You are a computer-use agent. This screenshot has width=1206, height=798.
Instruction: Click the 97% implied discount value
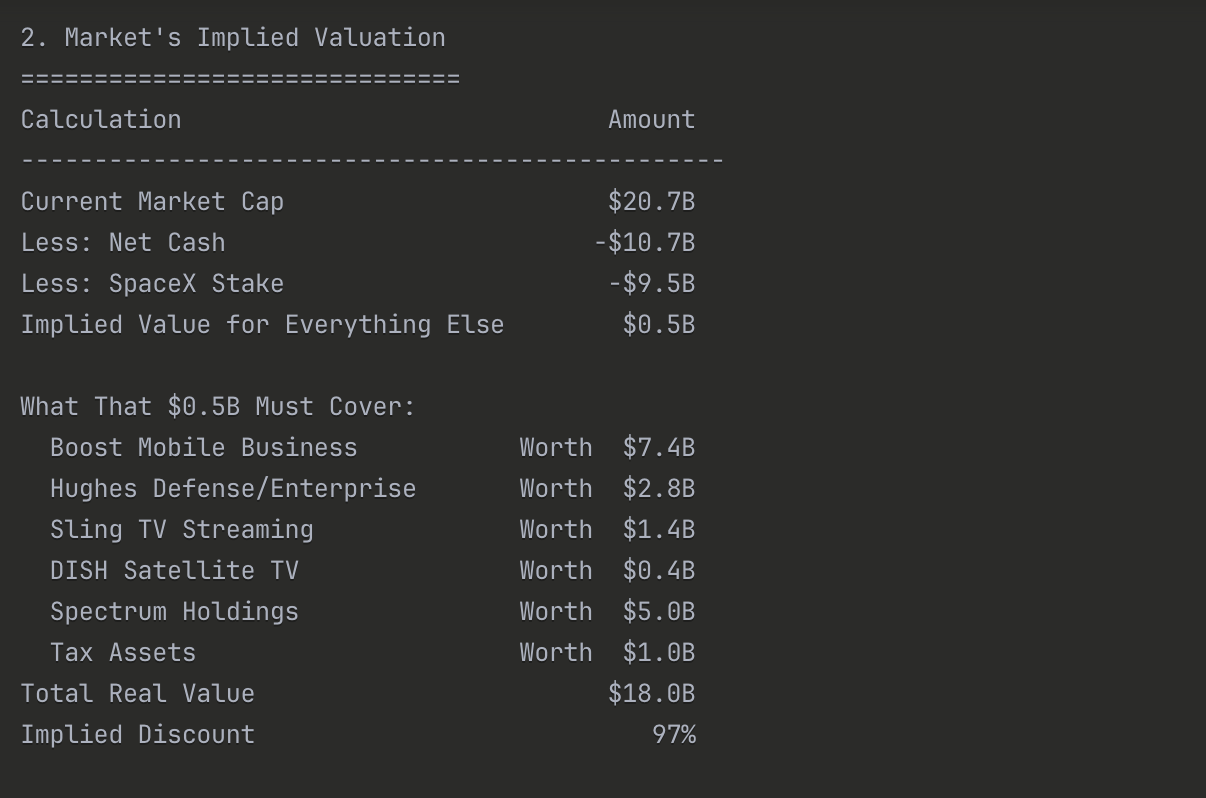pos(674,735)
